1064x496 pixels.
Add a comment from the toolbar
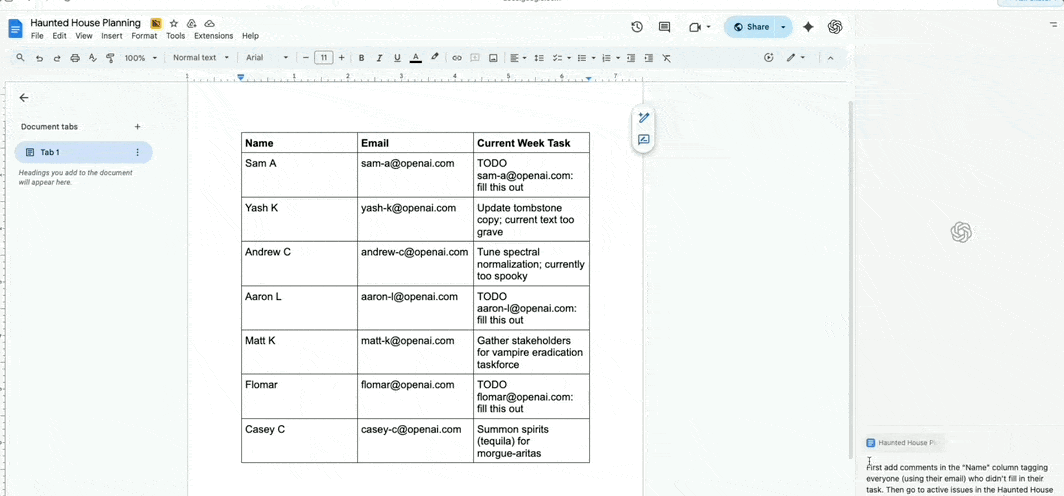[x=475, y=58]
